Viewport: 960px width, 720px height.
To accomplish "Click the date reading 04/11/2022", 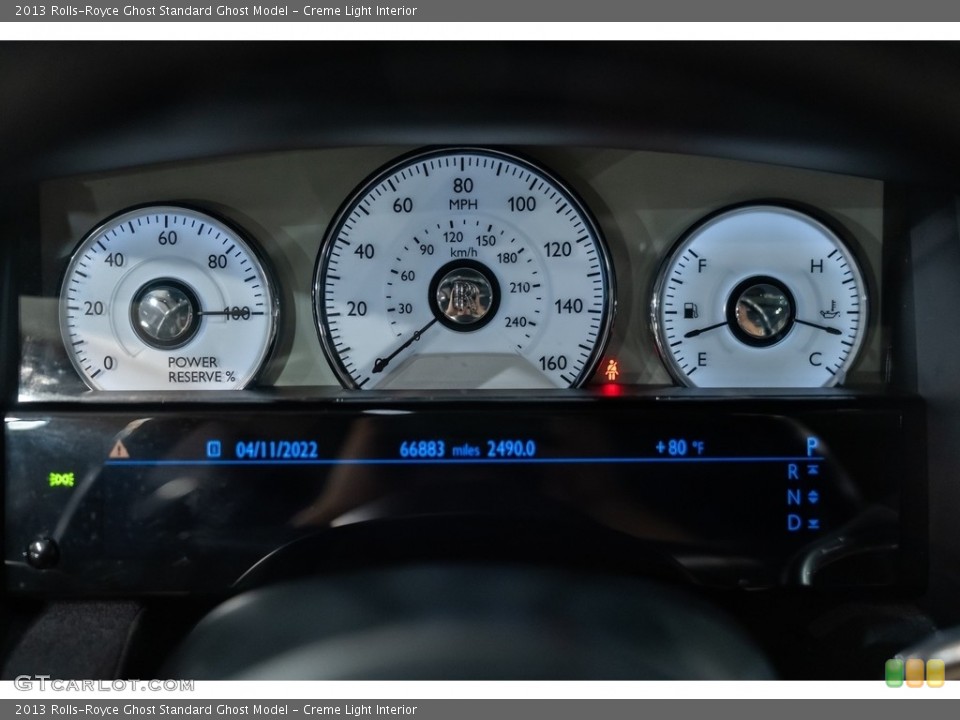I will (x=277, y=450).
